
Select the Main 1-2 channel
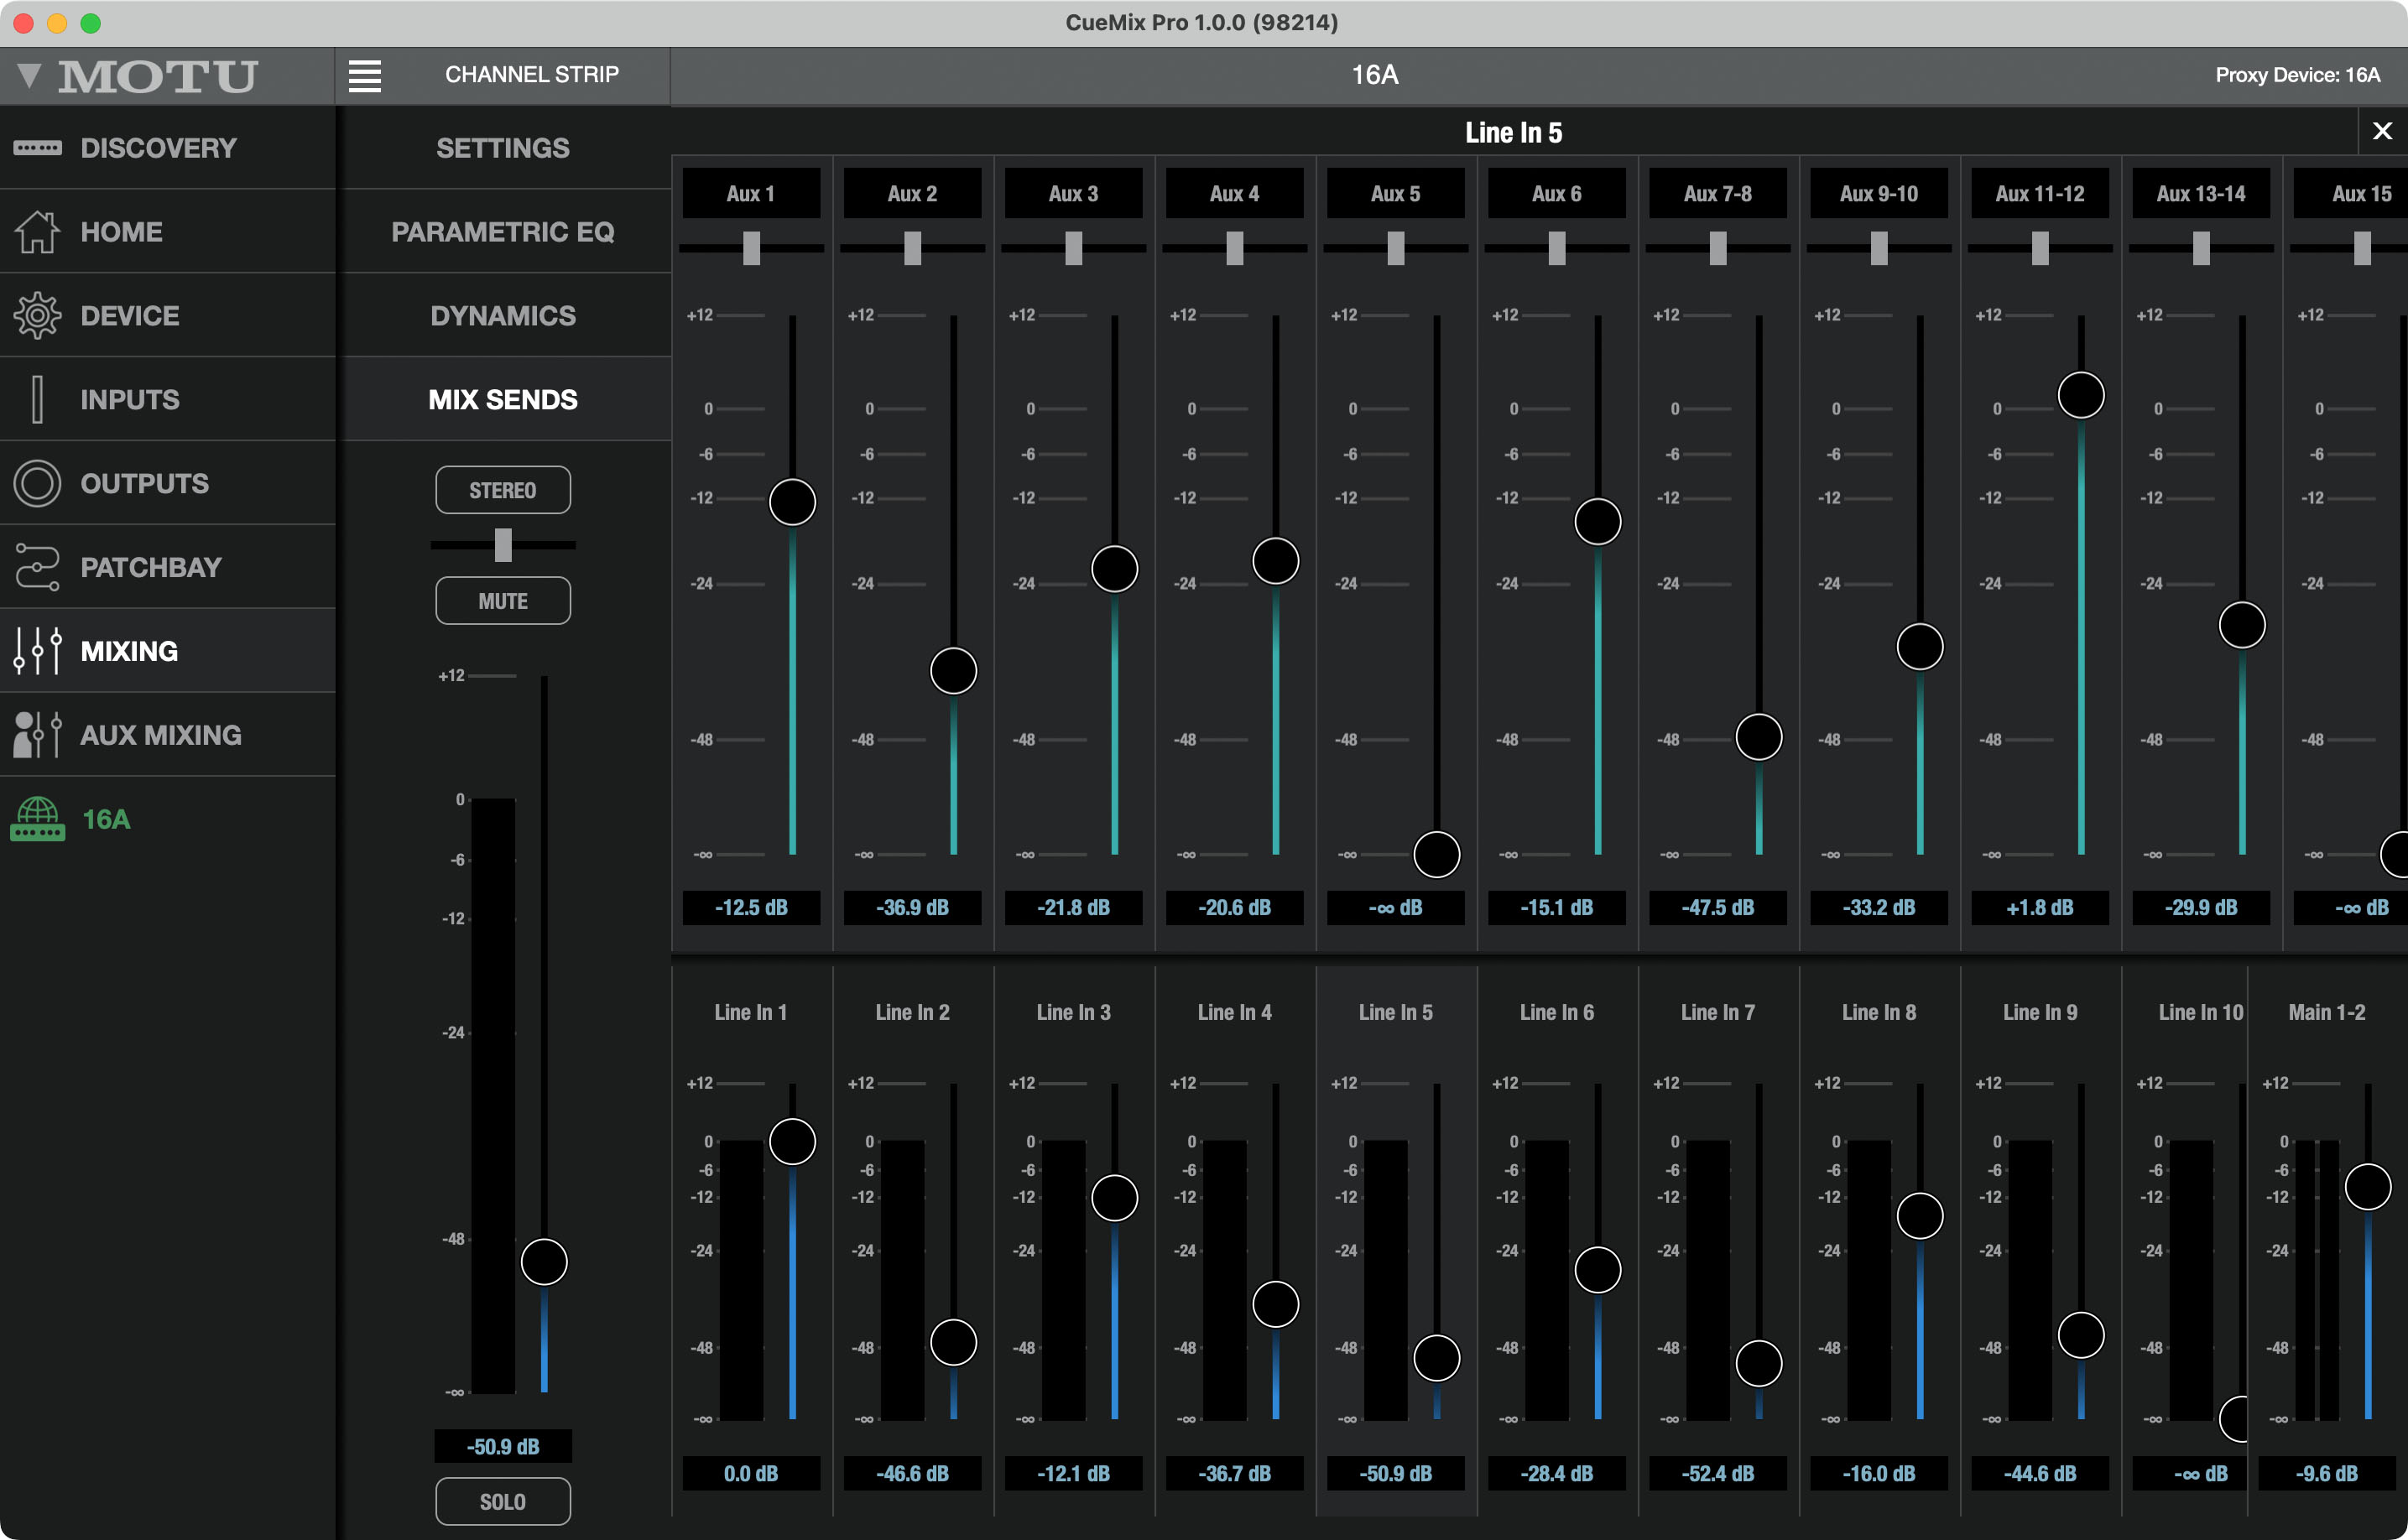2327,1013
